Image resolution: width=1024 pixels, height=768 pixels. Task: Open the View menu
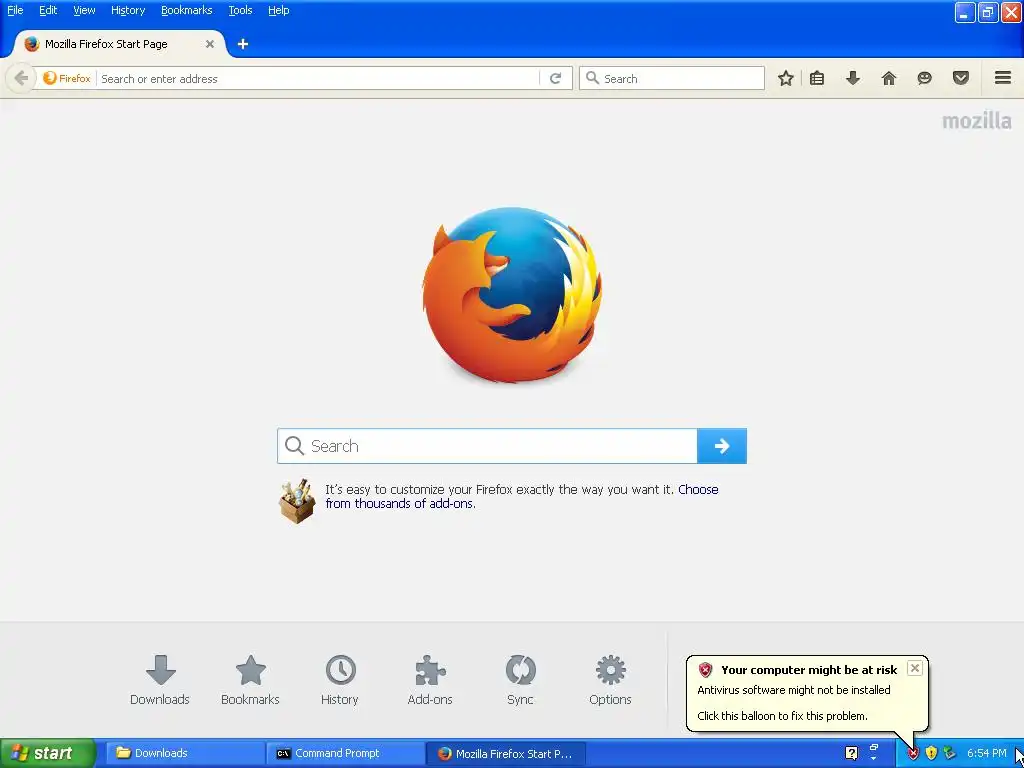[84, 10]
